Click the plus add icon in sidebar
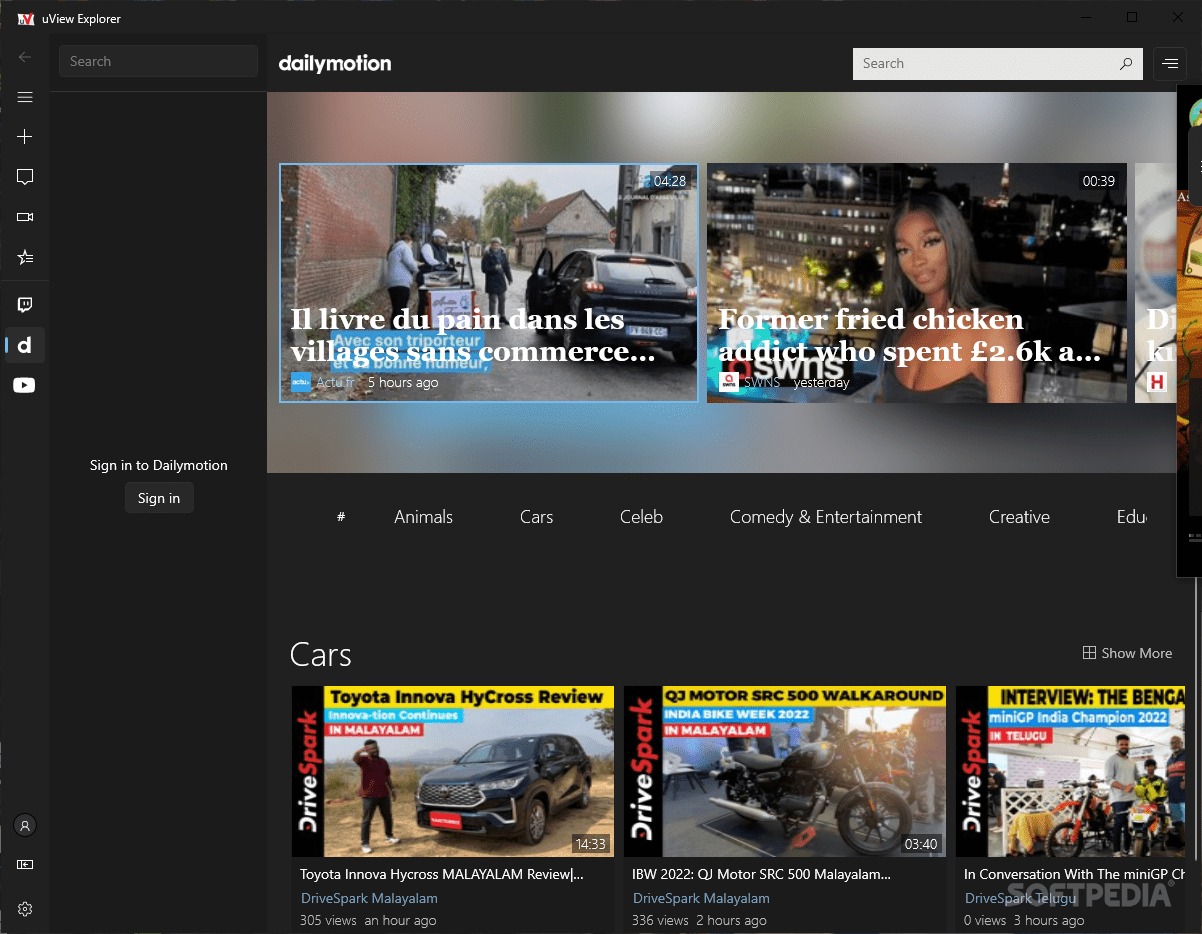1202x934 pixels. click(25, 137)
